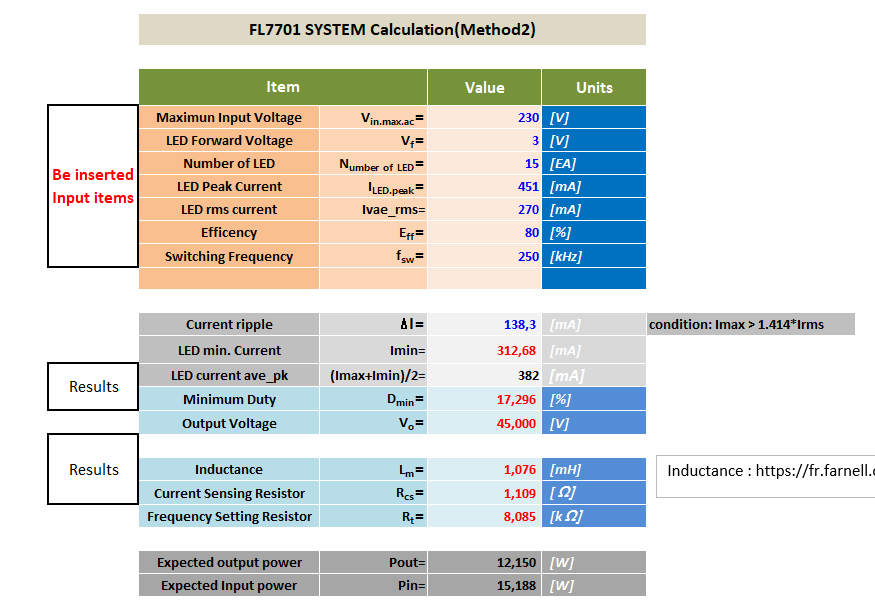Click the LED rms current label cell
Image resolution: width=875 pixels, height=605 pixels.
229,209
